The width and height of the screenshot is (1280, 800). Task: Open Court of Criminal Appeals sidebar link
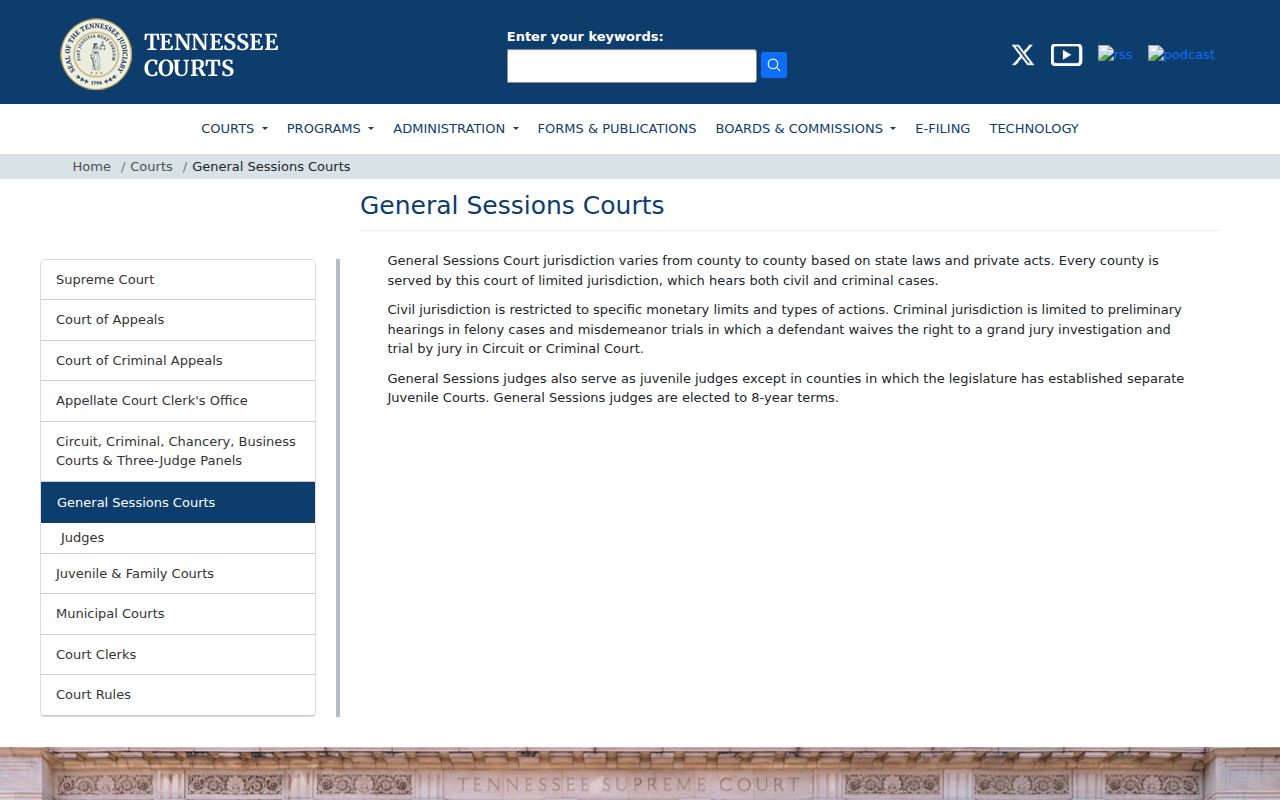[178, 361]
